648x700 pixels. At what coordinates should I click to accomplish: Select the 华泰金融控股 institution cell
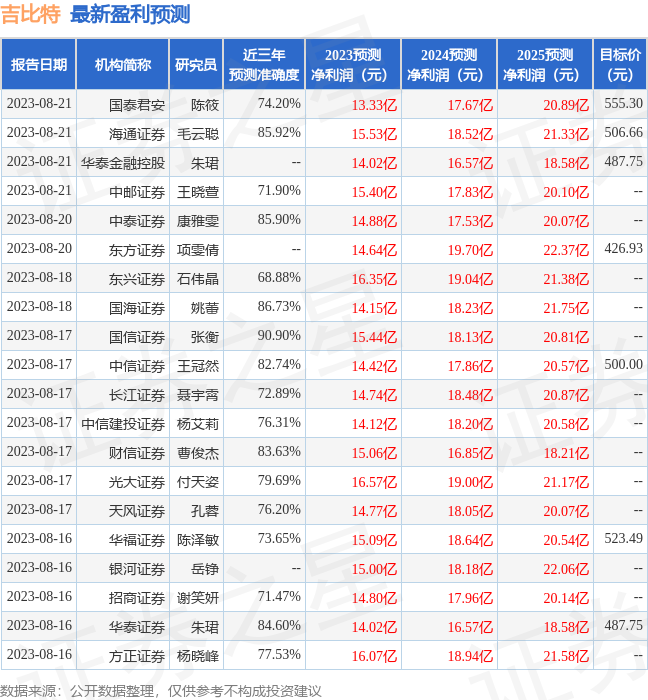(x=123, y=163)
